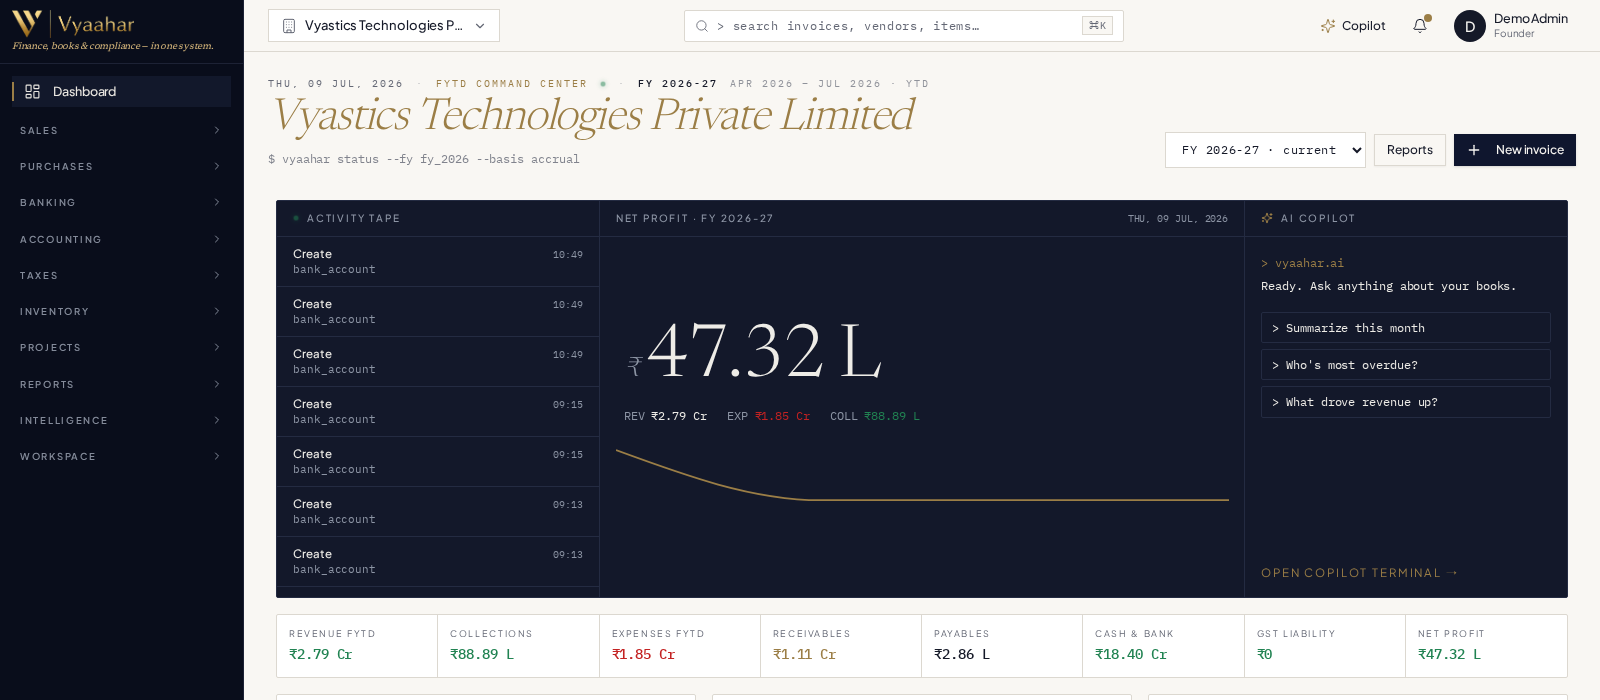Open the 10:49 first Create bank_account entry
The image size is (1600, 700).
point(438,262)
